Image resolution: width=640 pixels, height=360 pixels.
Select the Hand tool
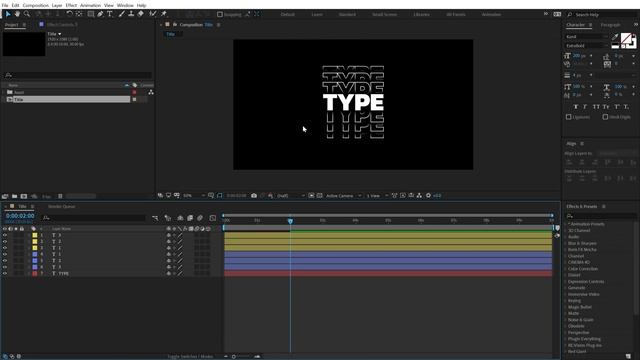(x=17, y=14)
